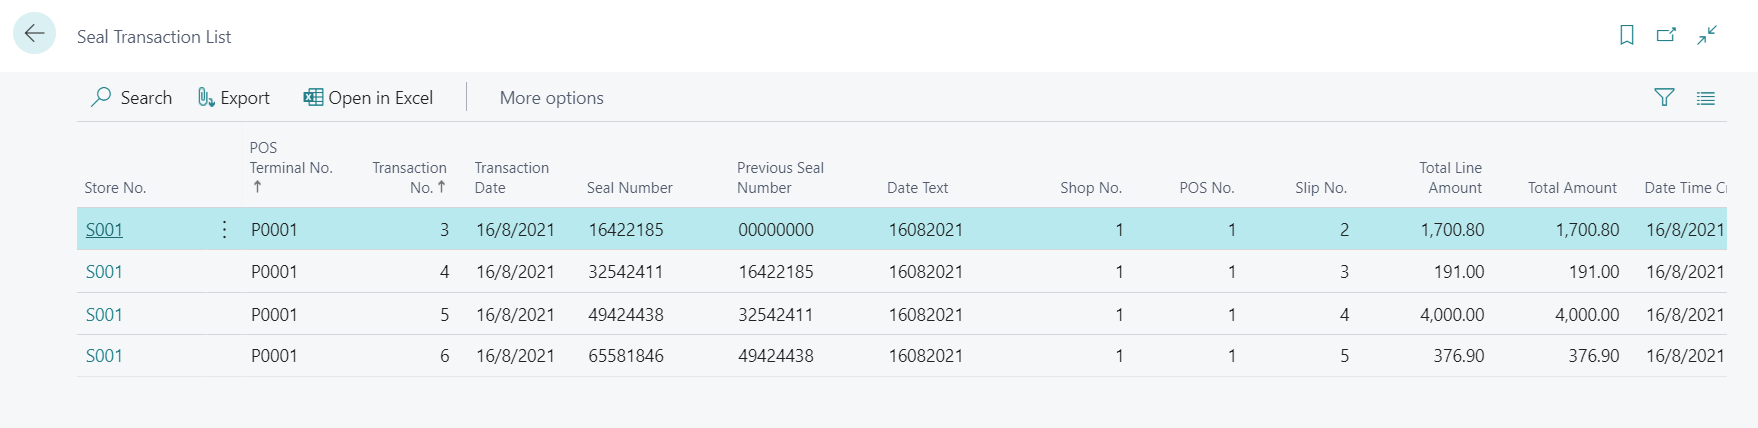Image resolution: width=1758 pixels, height=428 pixels.
Task: Open S001 link for transaction 6
Action: pyautogui.click(x=104, y=356)
